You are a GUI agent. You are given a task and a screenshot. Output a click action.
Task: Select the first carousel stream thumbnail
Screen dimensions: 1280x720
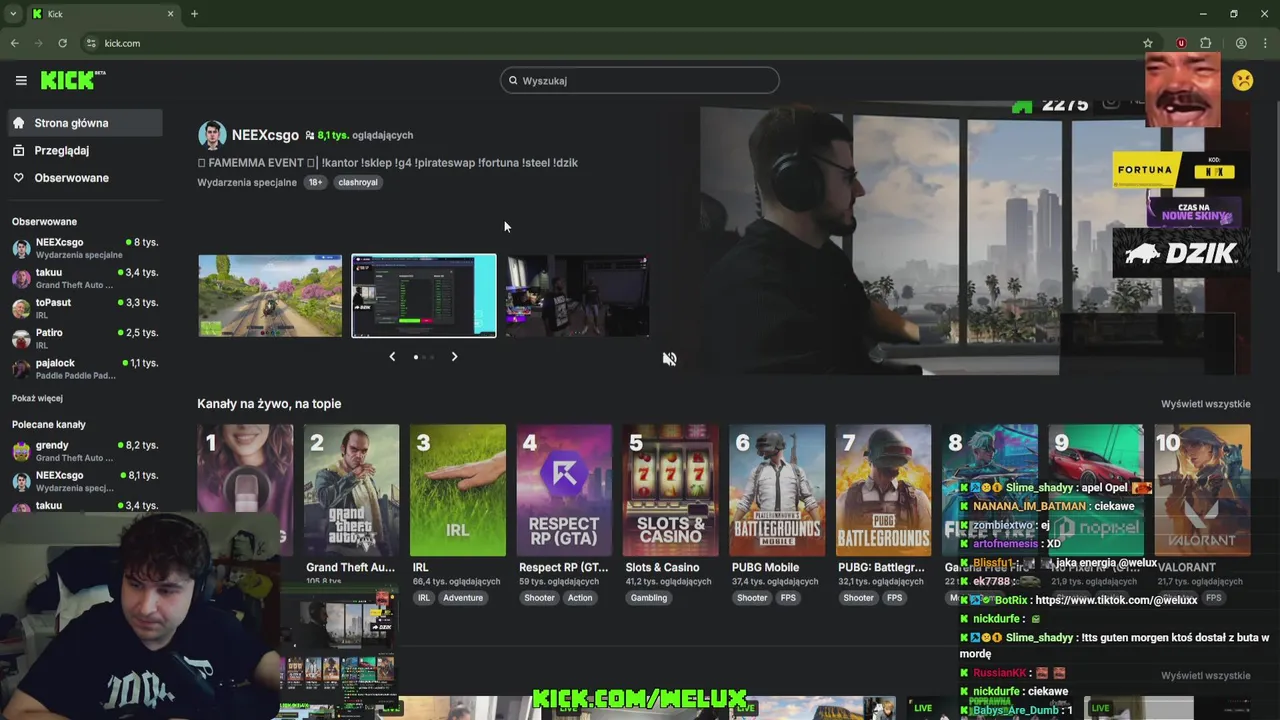[270, 295]
